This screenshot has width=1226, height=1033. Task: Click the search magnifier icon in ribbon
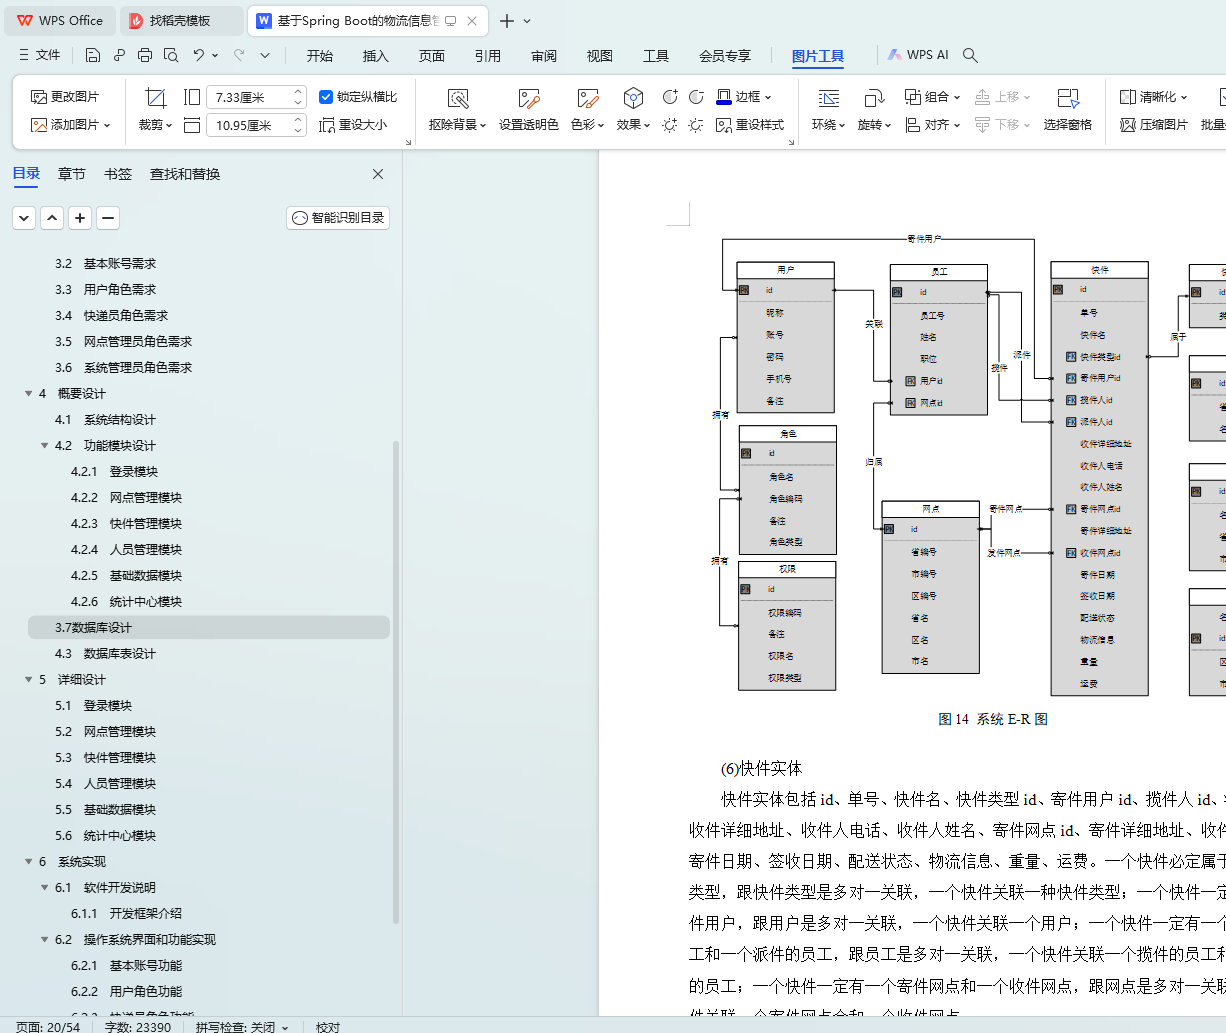point(970,55)
